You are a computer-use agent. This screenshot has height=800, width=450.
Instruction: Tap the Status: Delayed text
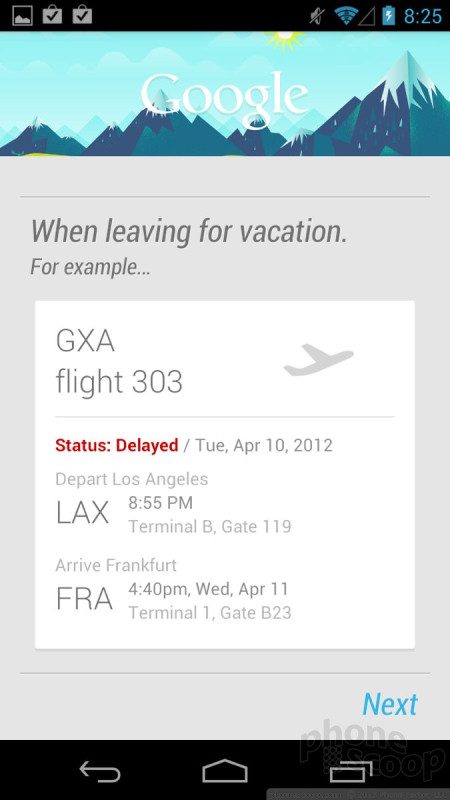117,445
